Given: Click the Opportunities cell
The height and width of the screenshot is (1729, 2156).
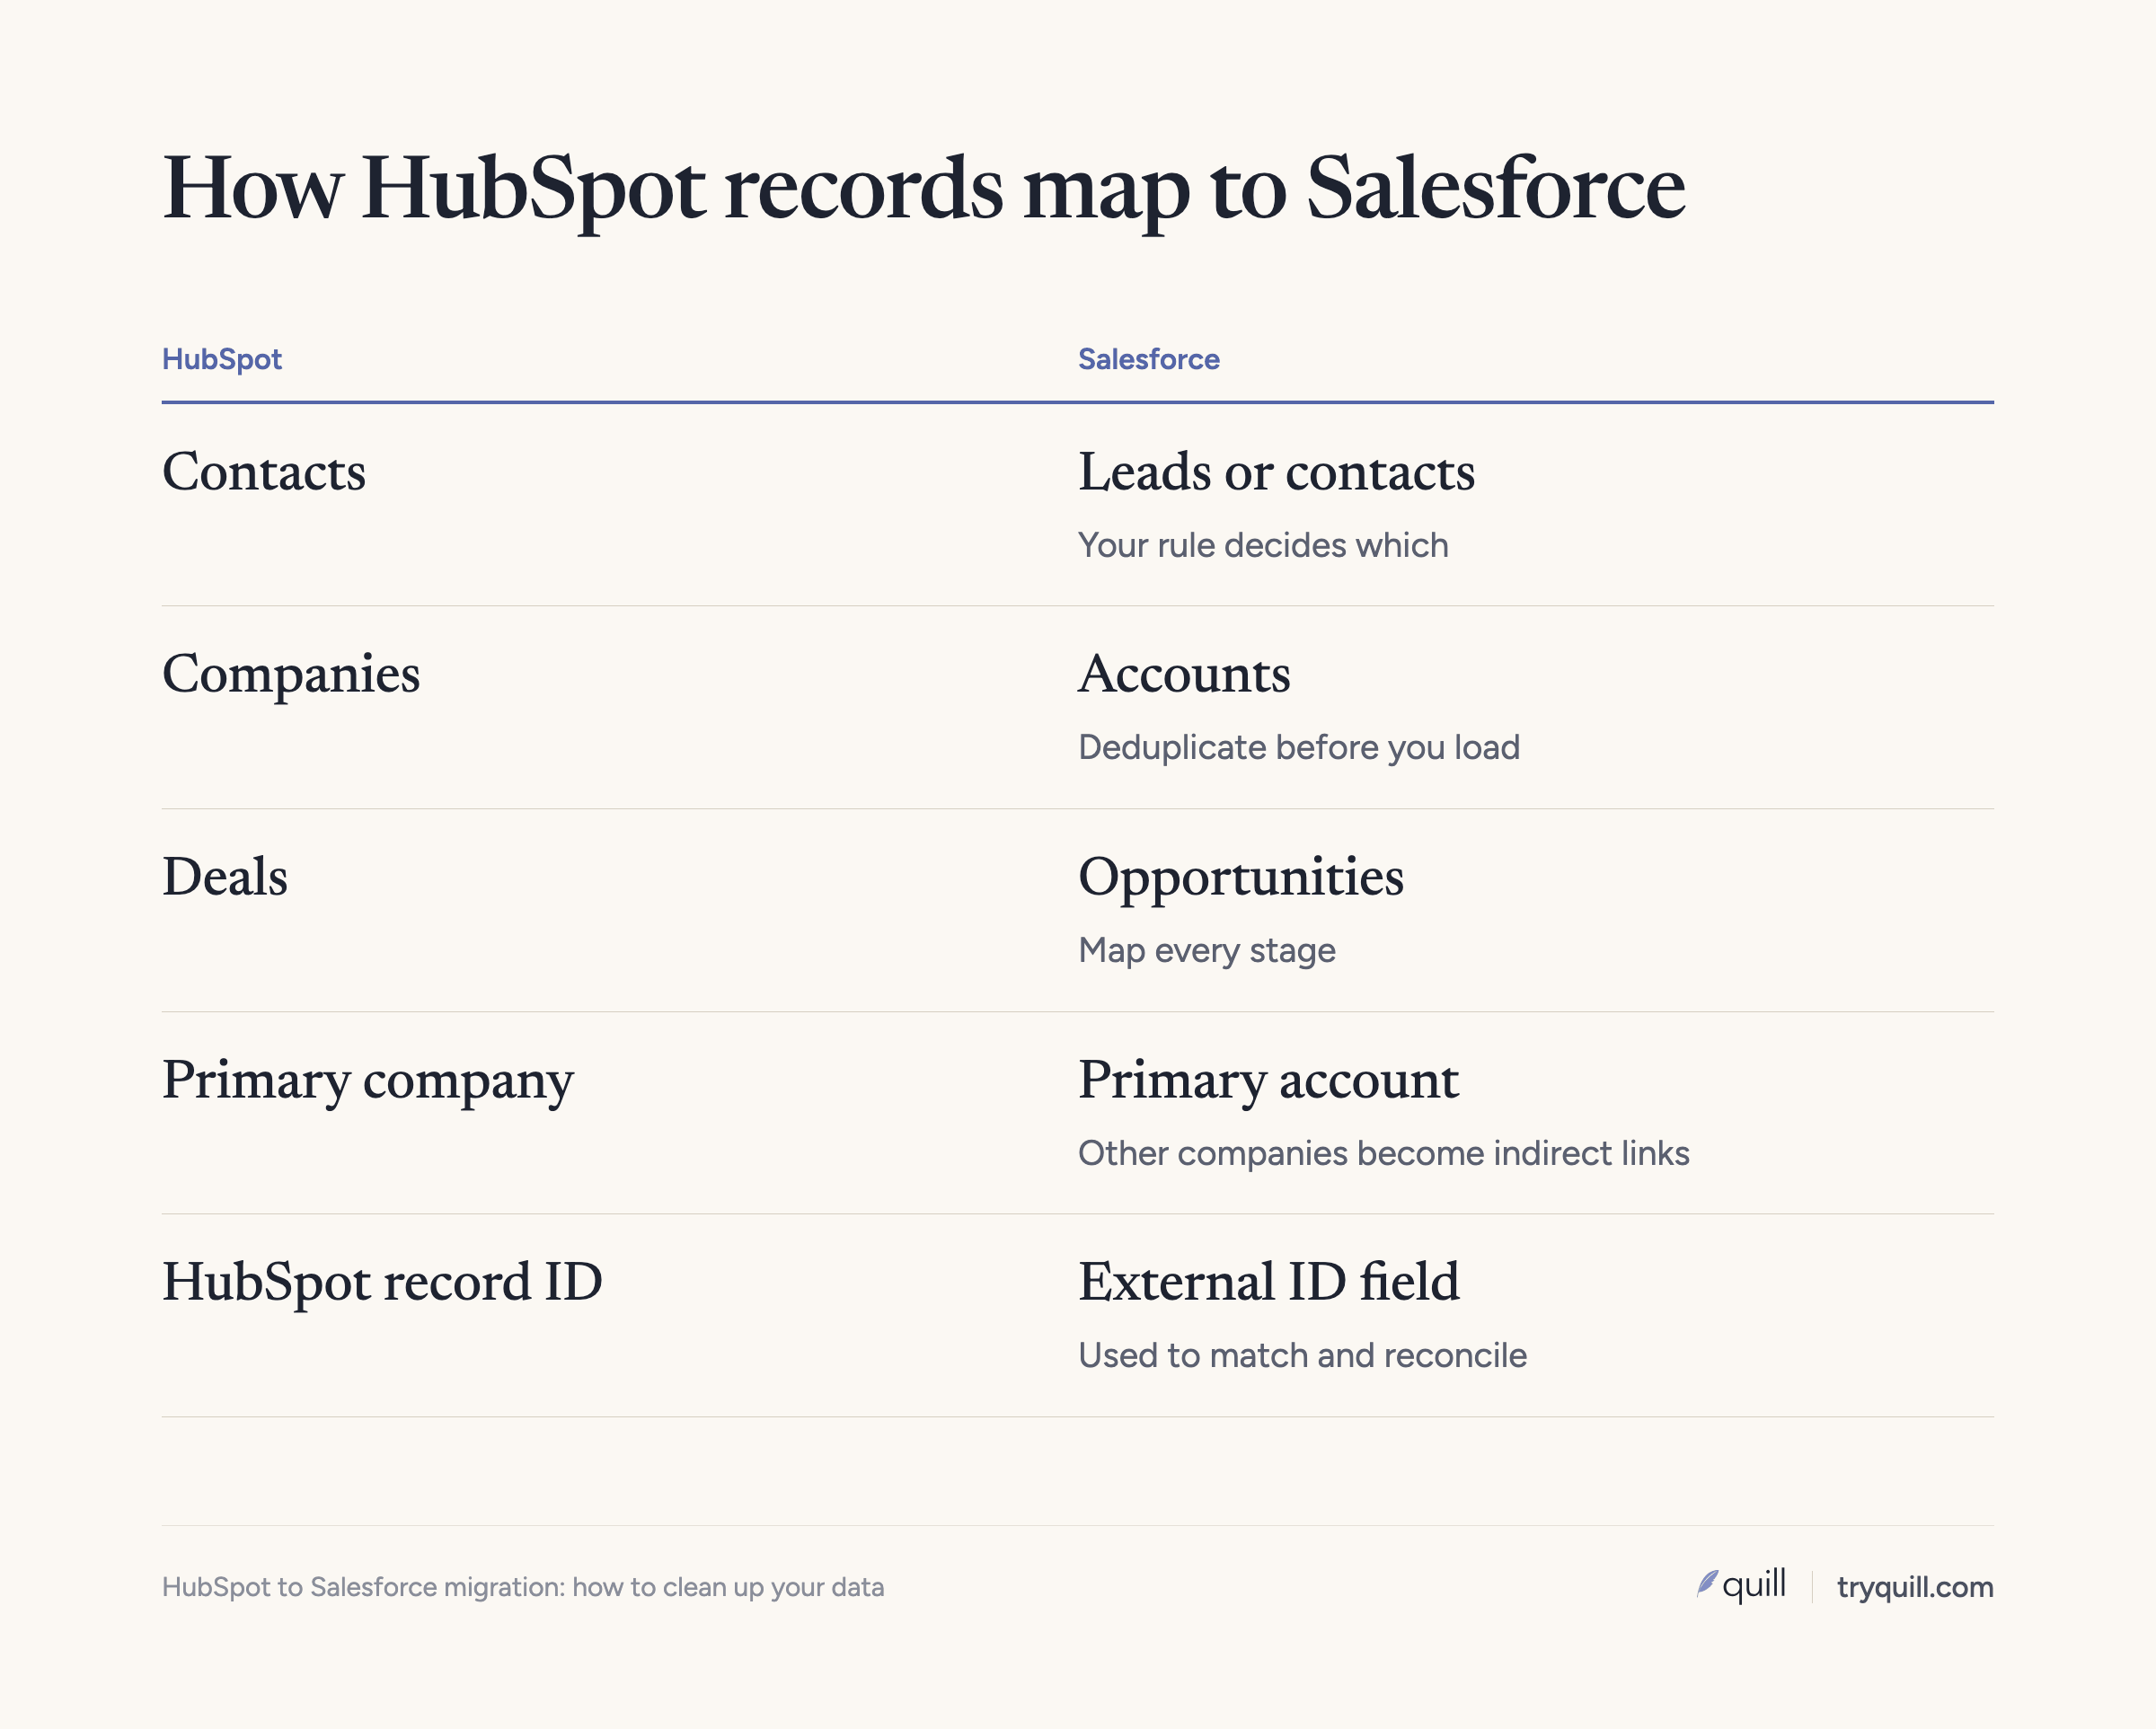Looking at the screenshot, I should [1241, 880].
